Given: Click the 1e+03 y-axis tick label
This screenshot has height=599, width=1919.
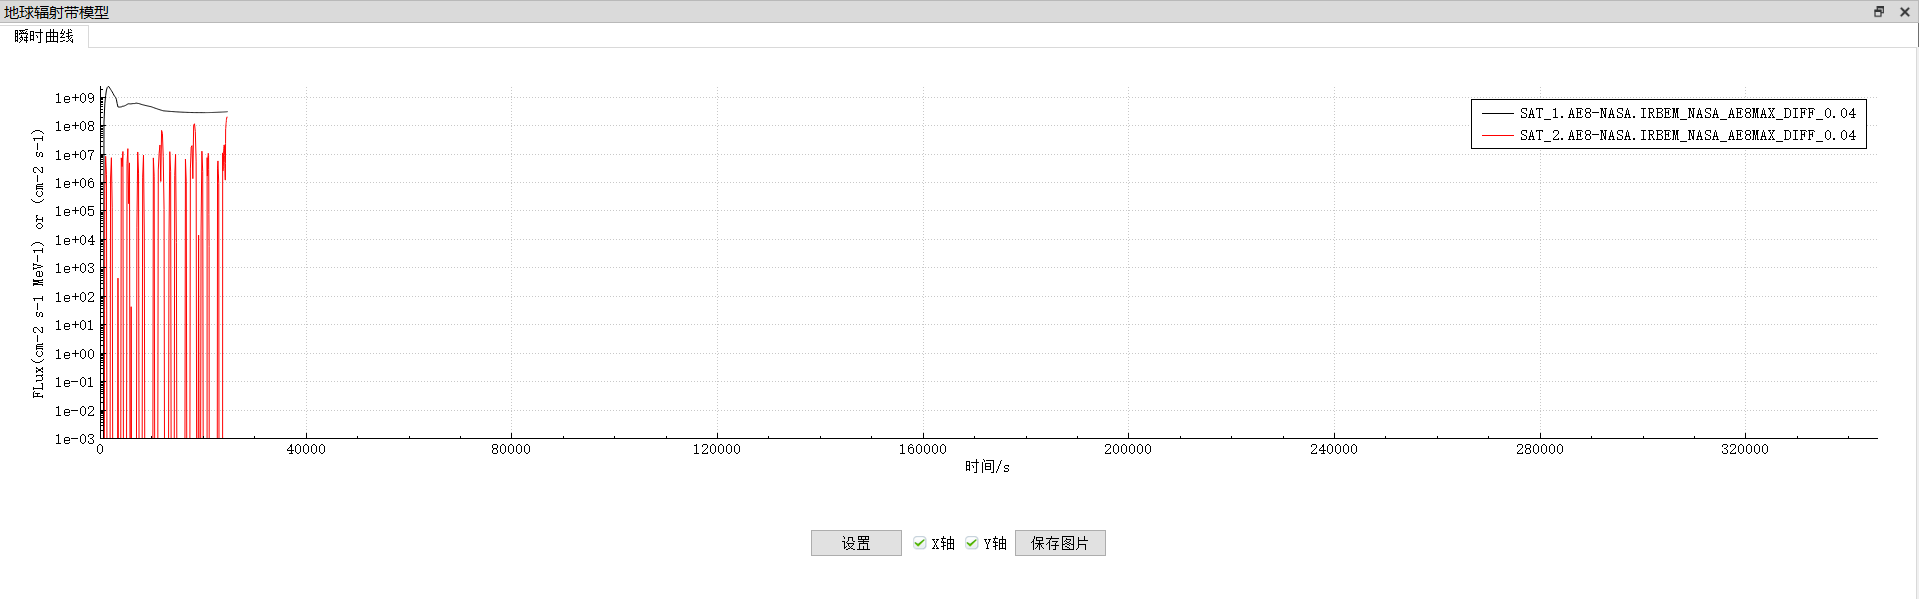Looking at the screenshot, I should [x=75, y=268].
